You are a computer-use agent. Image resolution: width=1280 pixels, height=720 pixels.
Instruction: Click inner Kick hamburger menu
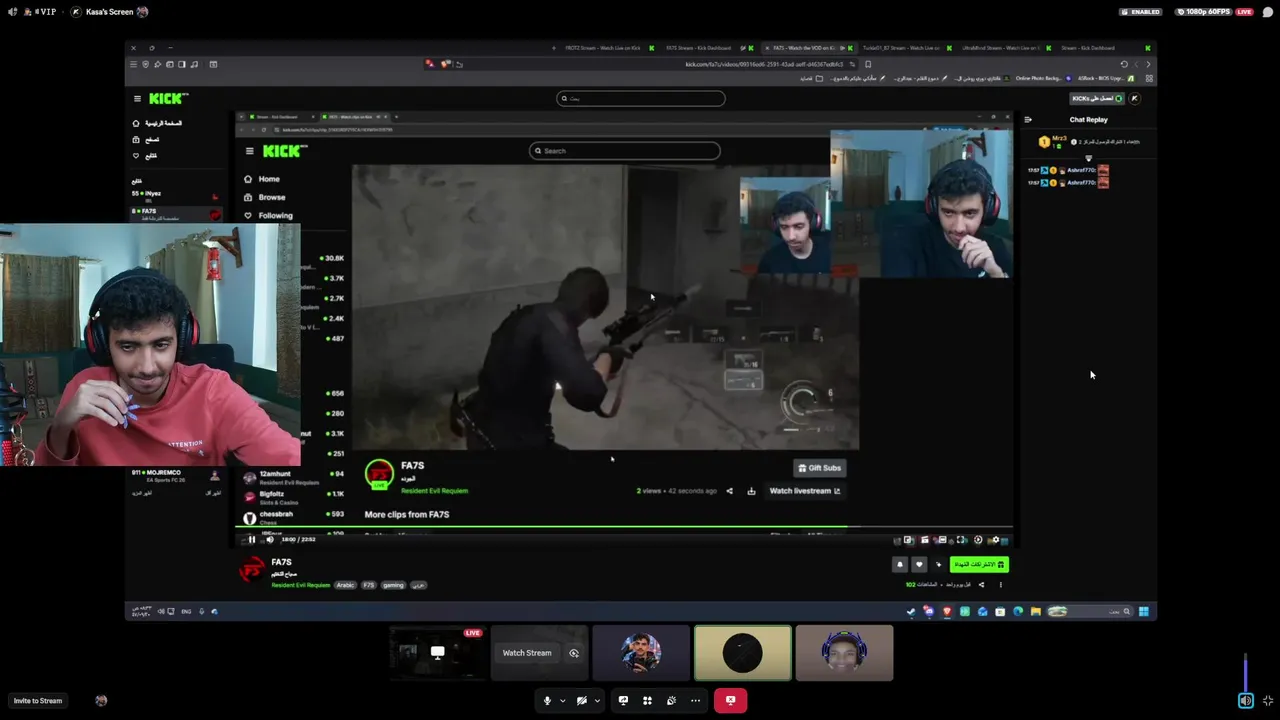coord(250,151)
